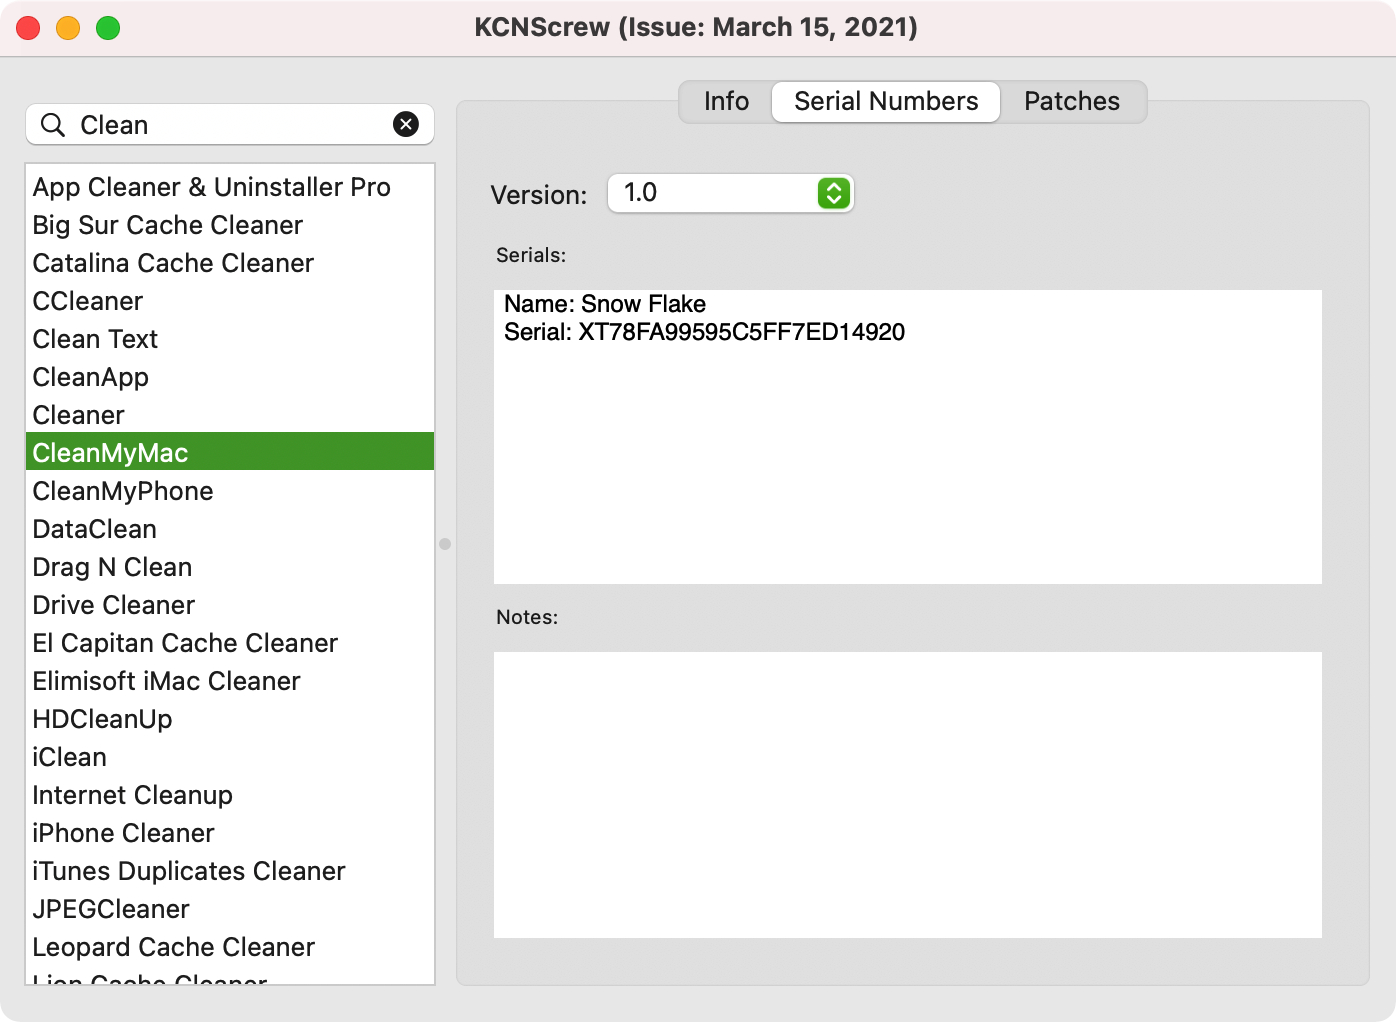Screen dimensions: 1396x1022
Task: Select the highlighted CleanMyMac entry
Action: (111, 453)
